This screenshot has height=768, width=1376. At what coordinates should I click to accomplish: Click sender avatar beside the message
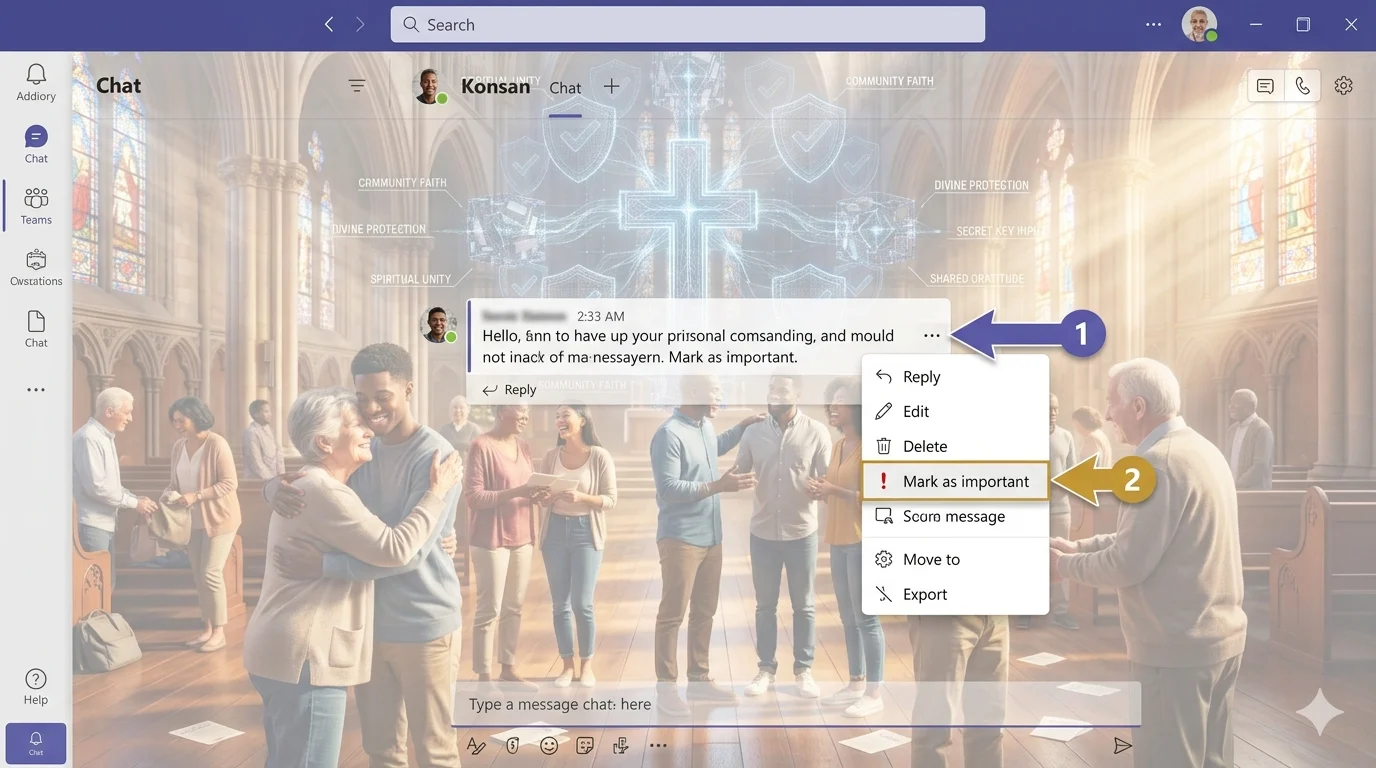pyautogui.click(x=438, y=325)
